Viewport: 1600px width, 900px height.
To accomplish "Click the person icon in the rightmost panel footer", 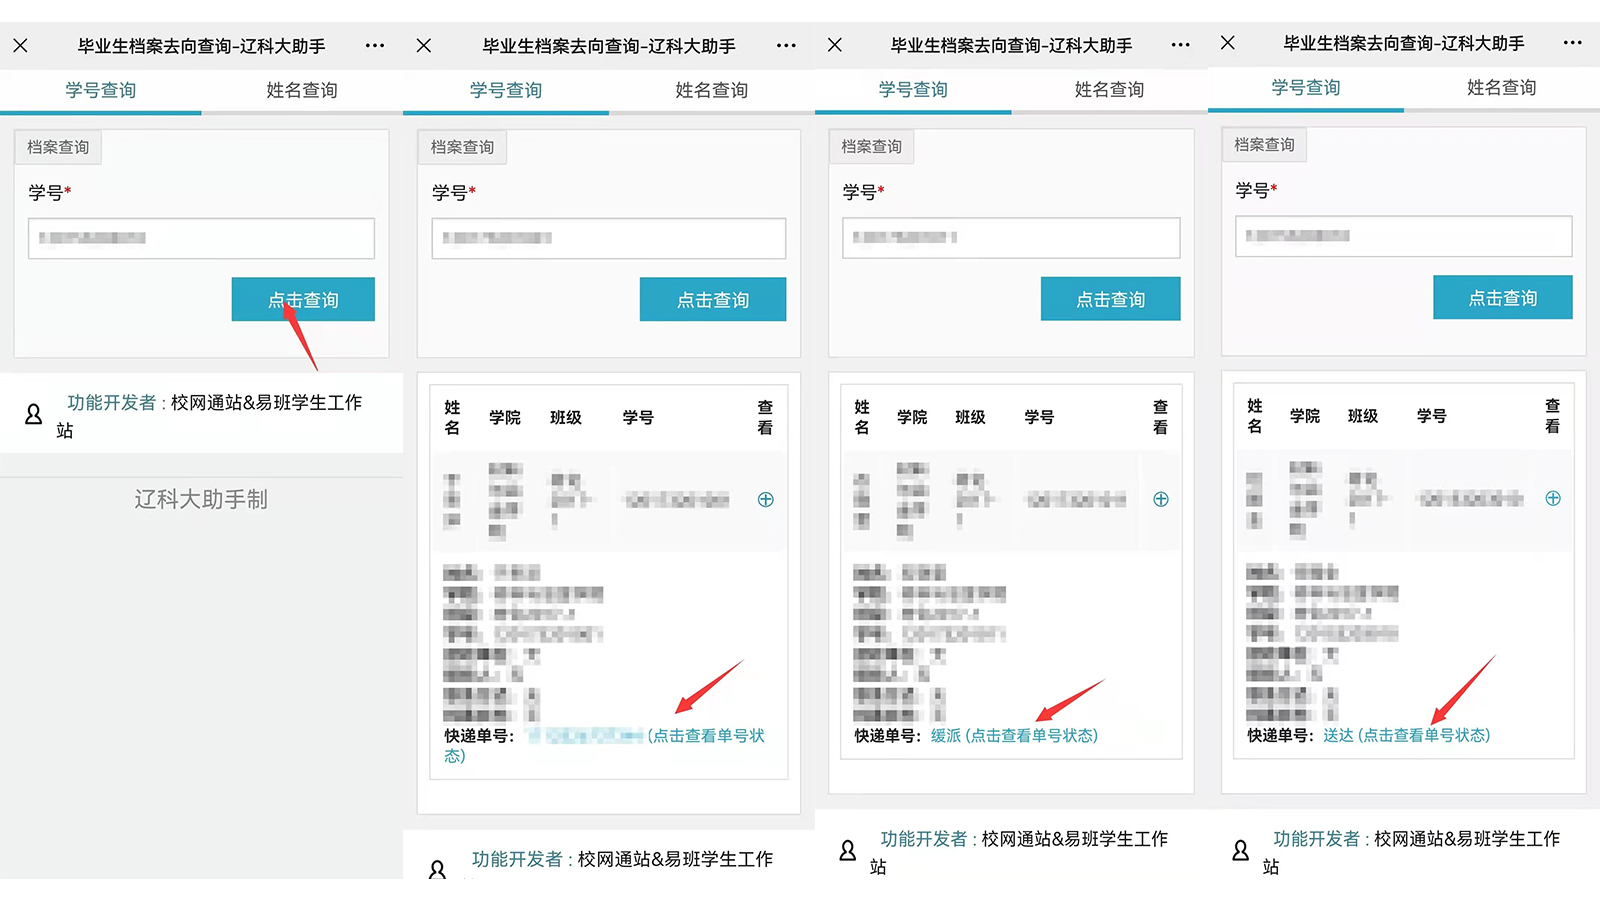I will click(x=1240, y=850).
